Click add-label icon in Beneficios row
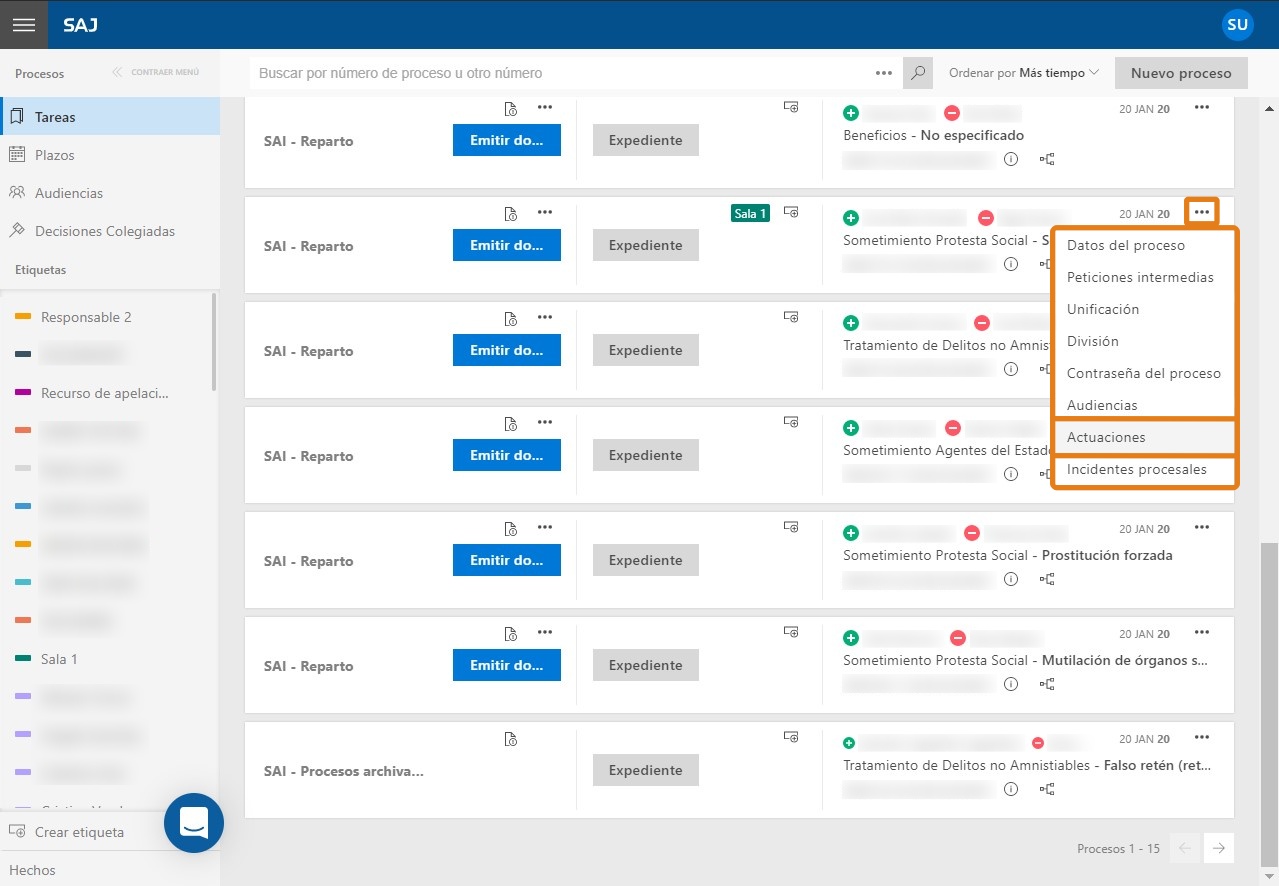Viewport: 1279px width, 886px height. (x=791, y=107)
